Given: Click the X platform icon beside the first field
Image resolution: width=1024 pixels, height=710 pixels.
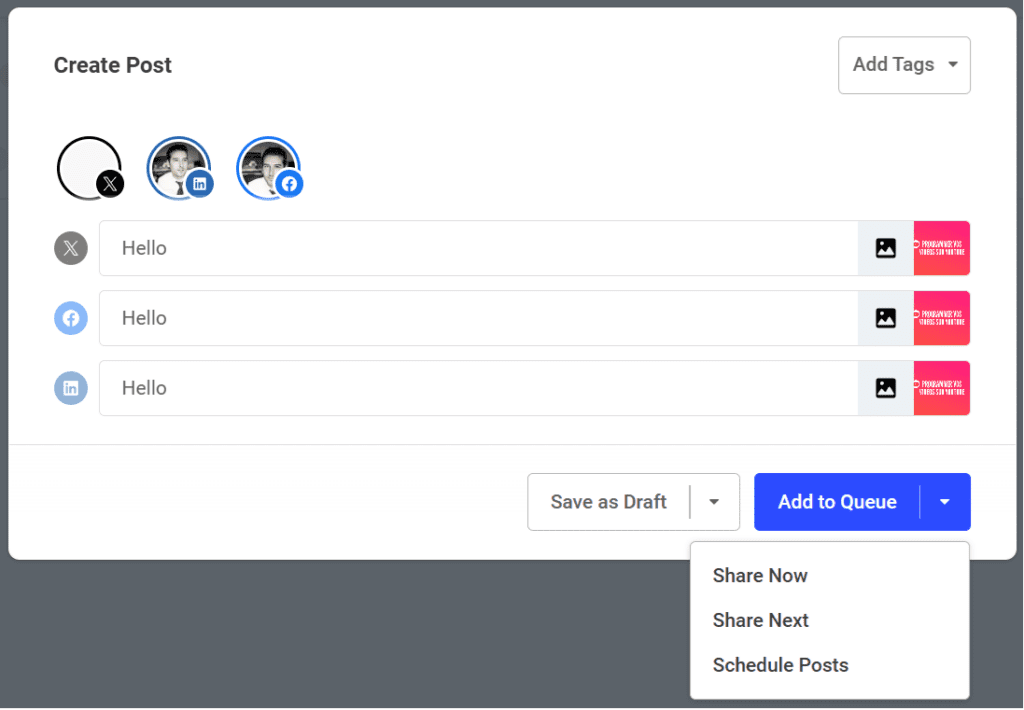Looking at the screenshot, I should [70, 247].
